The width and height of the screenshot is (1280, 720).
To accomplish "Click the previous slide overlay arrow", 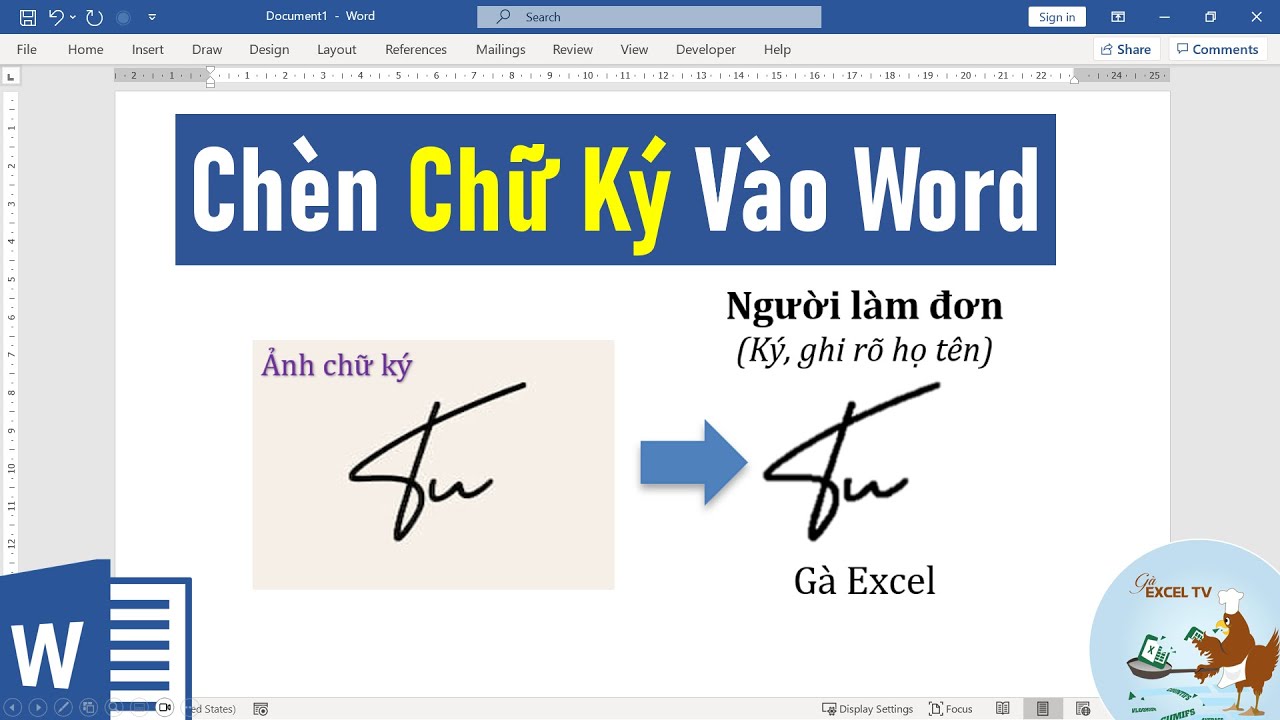I will point(14,708).
